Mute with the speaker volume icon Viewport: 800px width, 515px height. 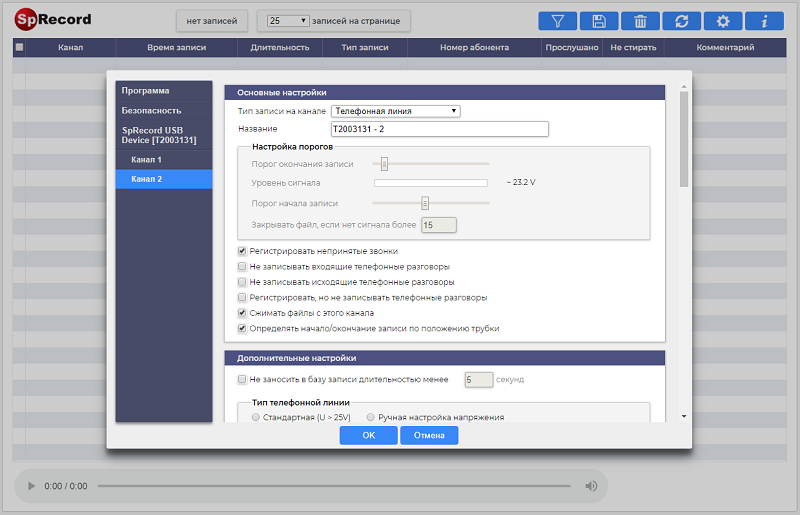[x=591, y=486]
